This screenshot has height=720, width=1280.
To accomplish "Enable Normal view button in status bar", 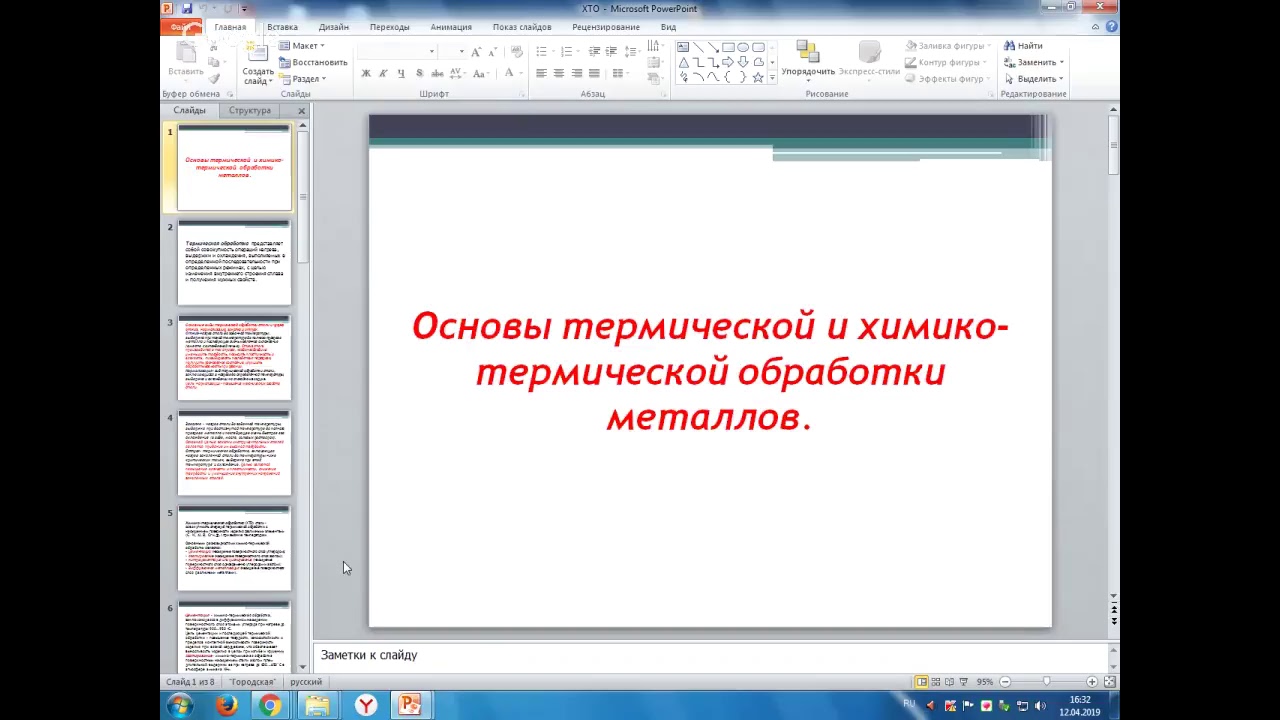I will (x=922, y=682).
